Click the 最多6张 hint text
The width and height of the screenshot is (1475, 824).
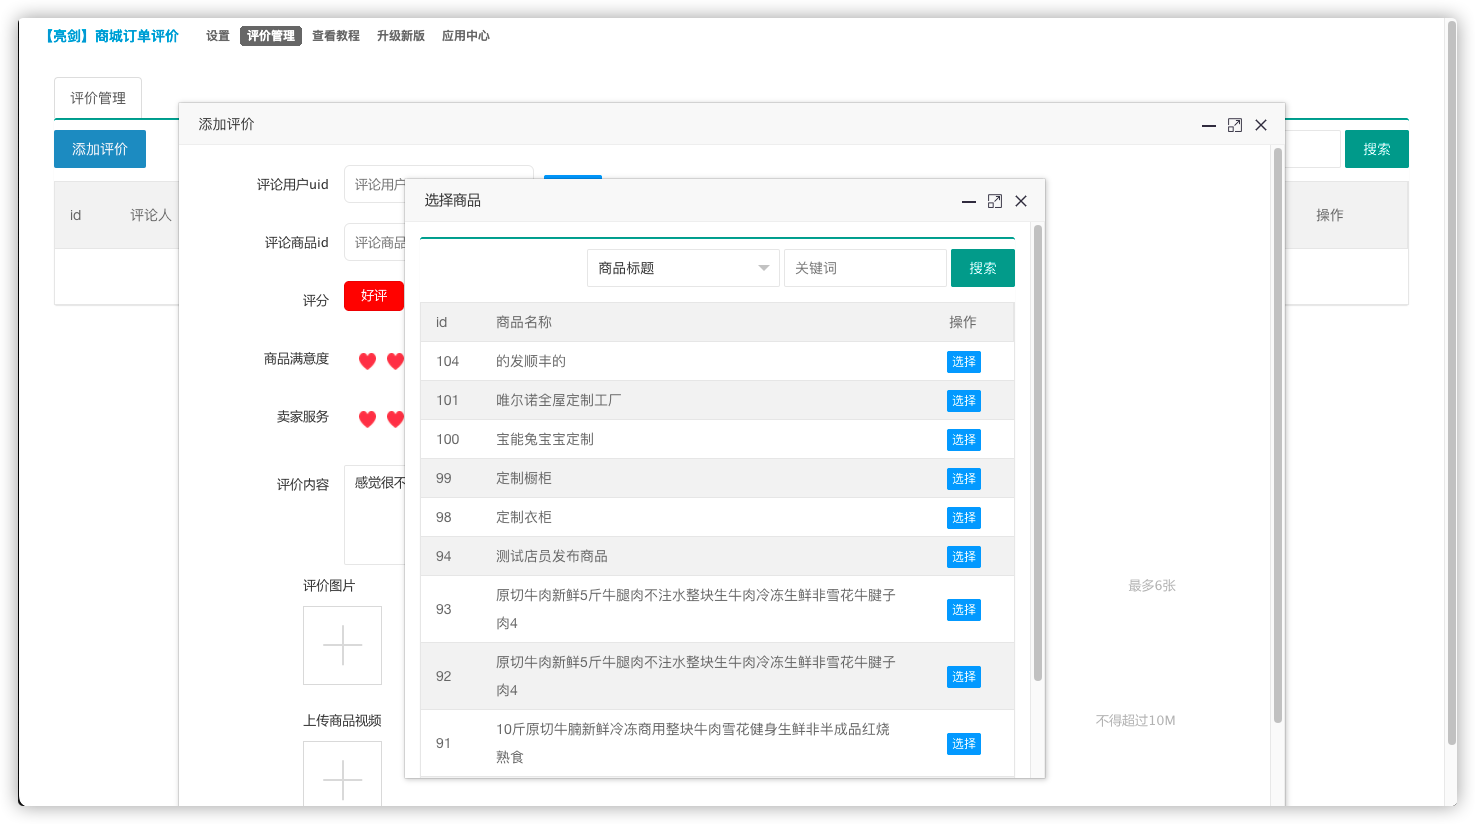click(x=1152, y=586)
